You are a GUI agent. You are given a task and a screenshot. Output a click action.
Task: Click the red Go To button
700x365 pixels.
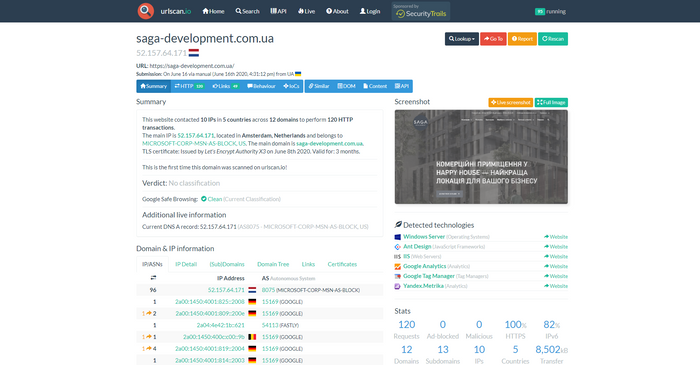[493, 39]
